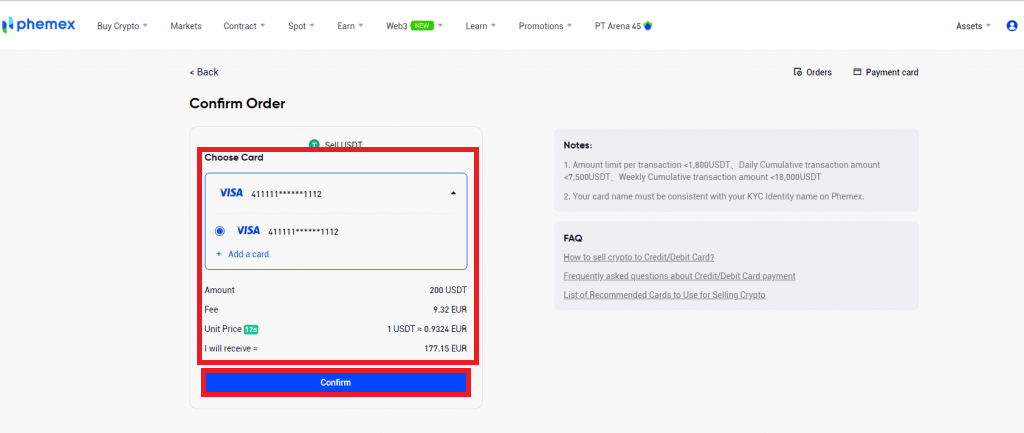Click the Phemex logo
Screen dimensions: 1024x433
coord(40,25)
